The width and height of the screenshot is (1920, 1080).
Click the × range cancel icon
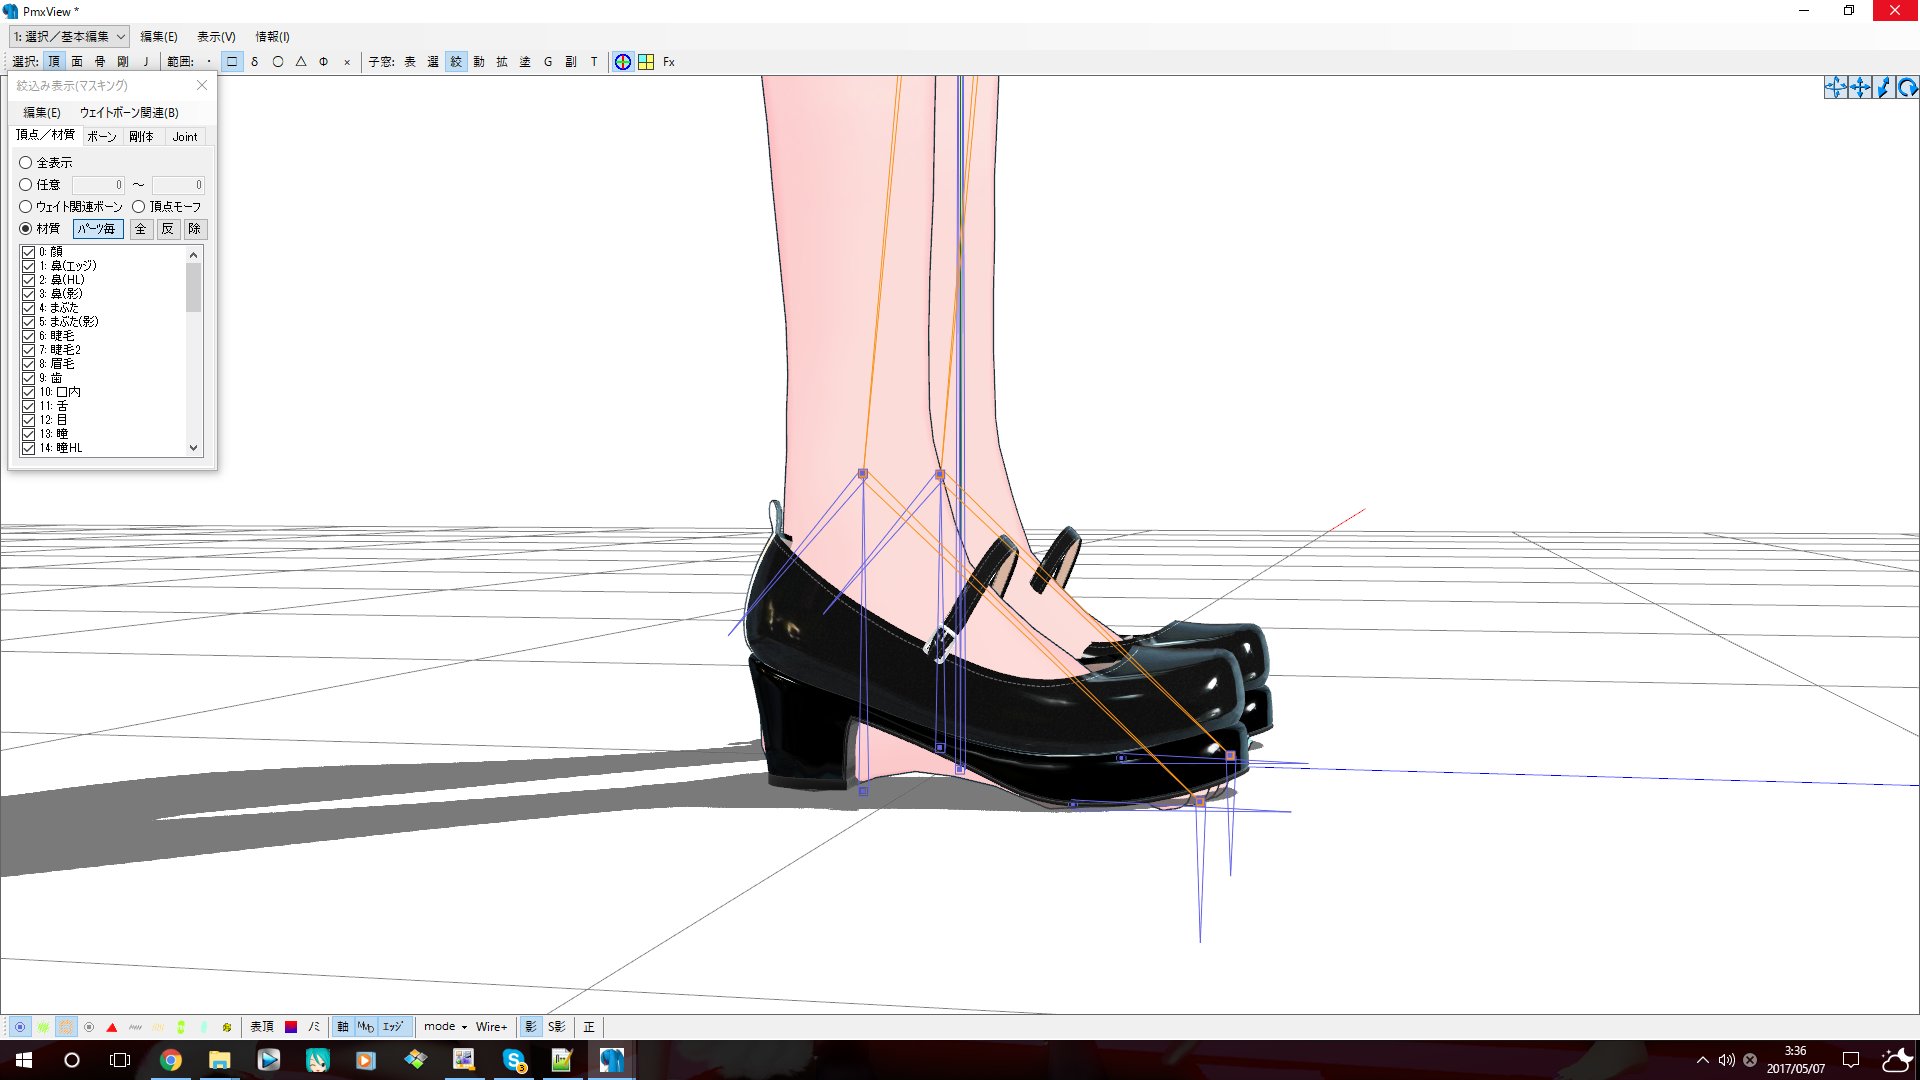click(x=347, y=62)
